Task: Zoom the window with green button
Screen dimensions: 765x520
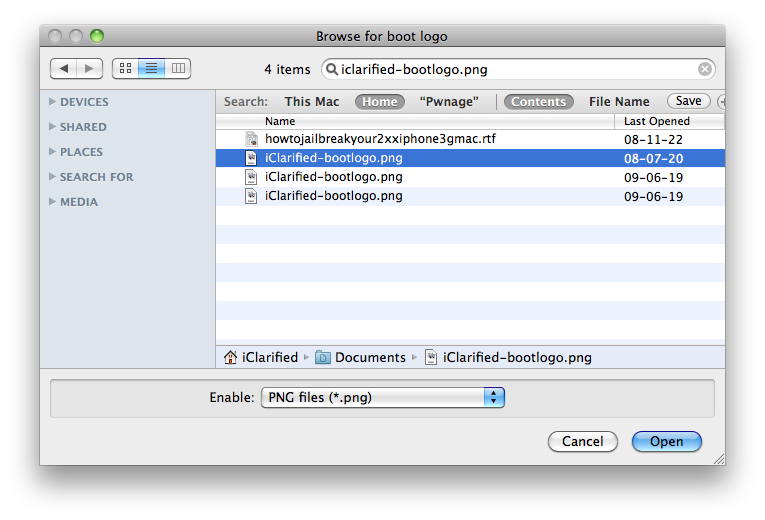Action: pyautogui.click(x=97, y=36)
